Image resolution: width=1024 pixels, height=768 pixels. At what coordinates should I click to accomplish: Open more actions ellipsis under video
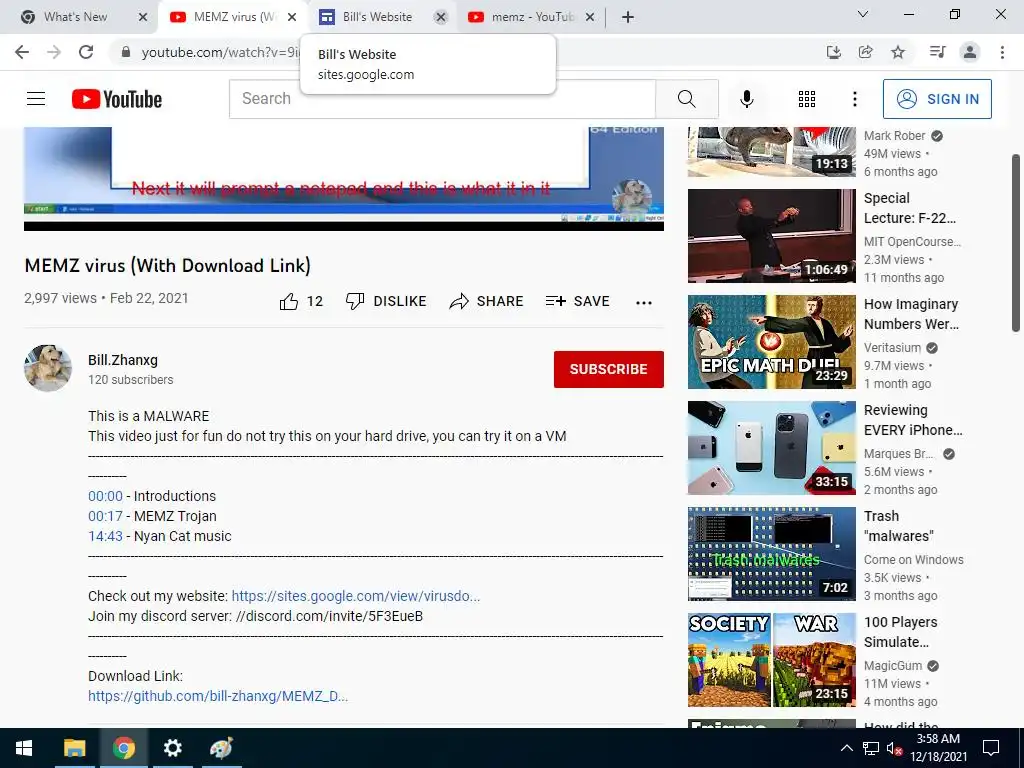point(644,302)
